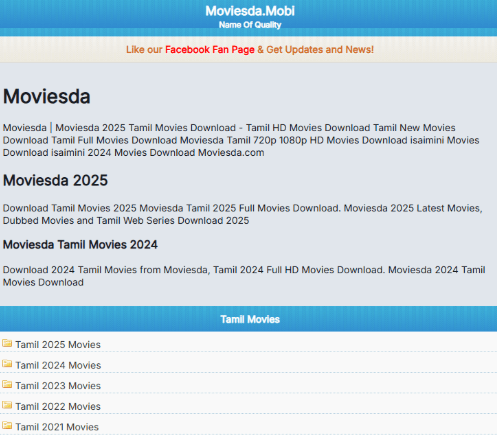This screenshot has height=435, width=497.
Task: Click the Moviesda.Mobi site title
Action: [x=250, y=11]
